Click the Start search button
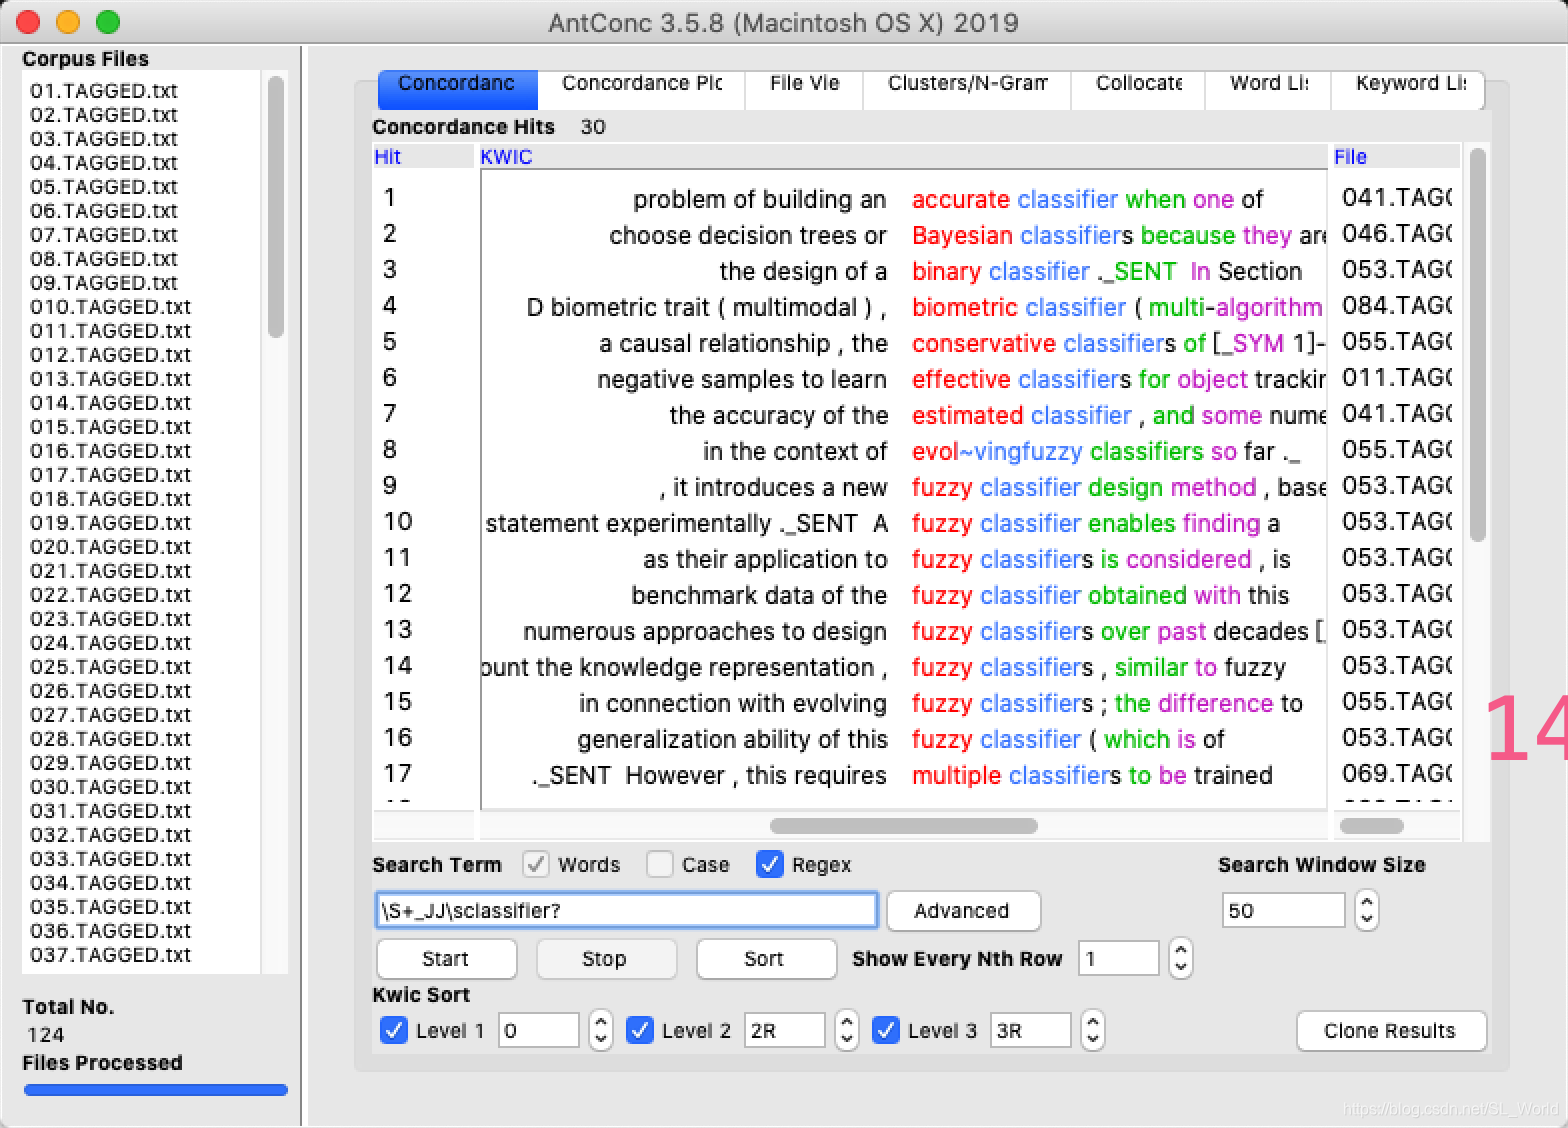This screenshot has width=1568, height=1128. 446,958
